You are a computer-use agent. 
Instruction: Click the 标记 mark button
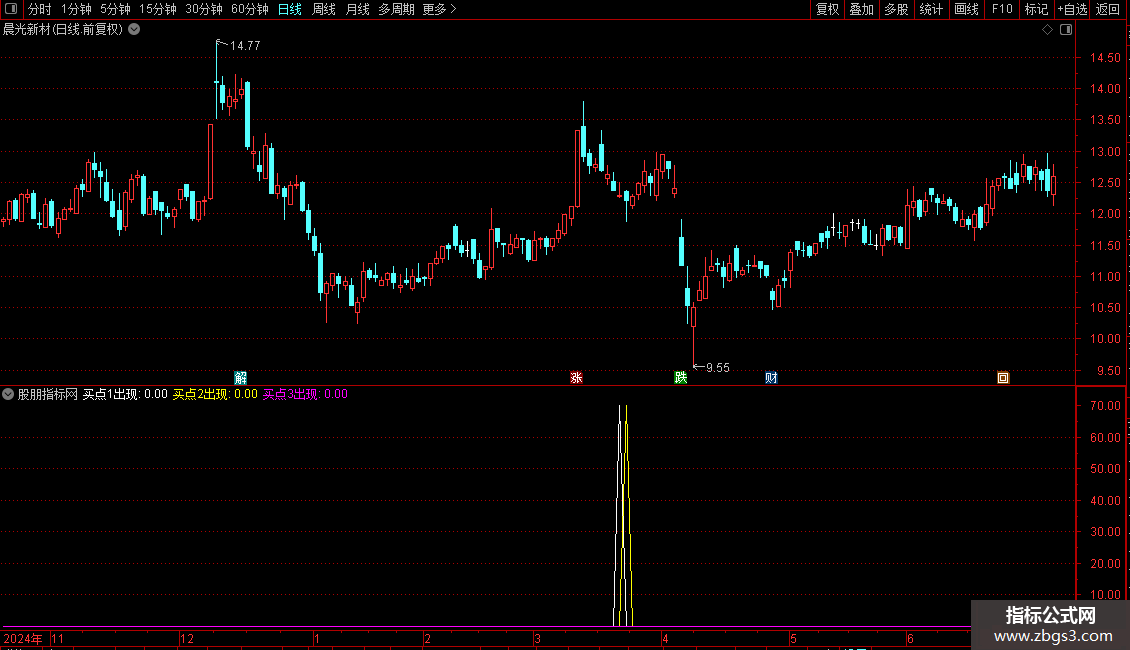(x=1036, y=9)
